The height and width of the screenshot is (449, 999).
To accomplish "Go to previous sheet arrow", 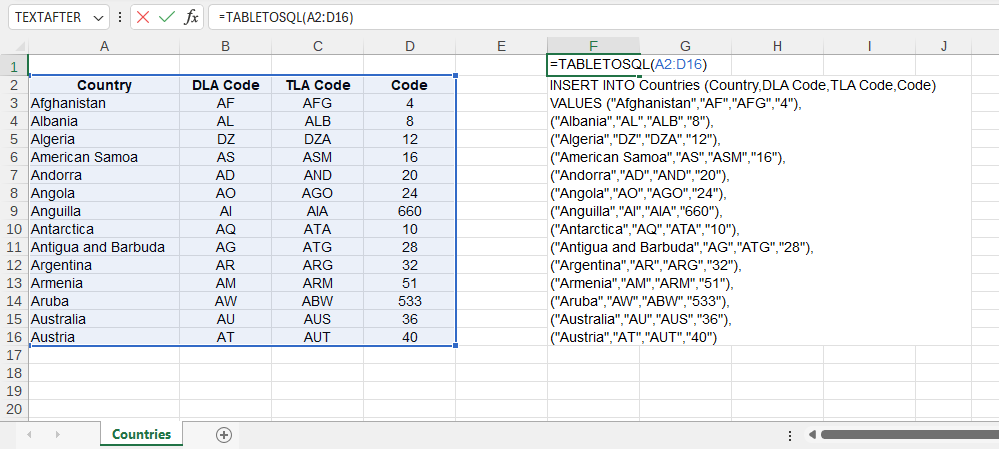I will [29, 435].
